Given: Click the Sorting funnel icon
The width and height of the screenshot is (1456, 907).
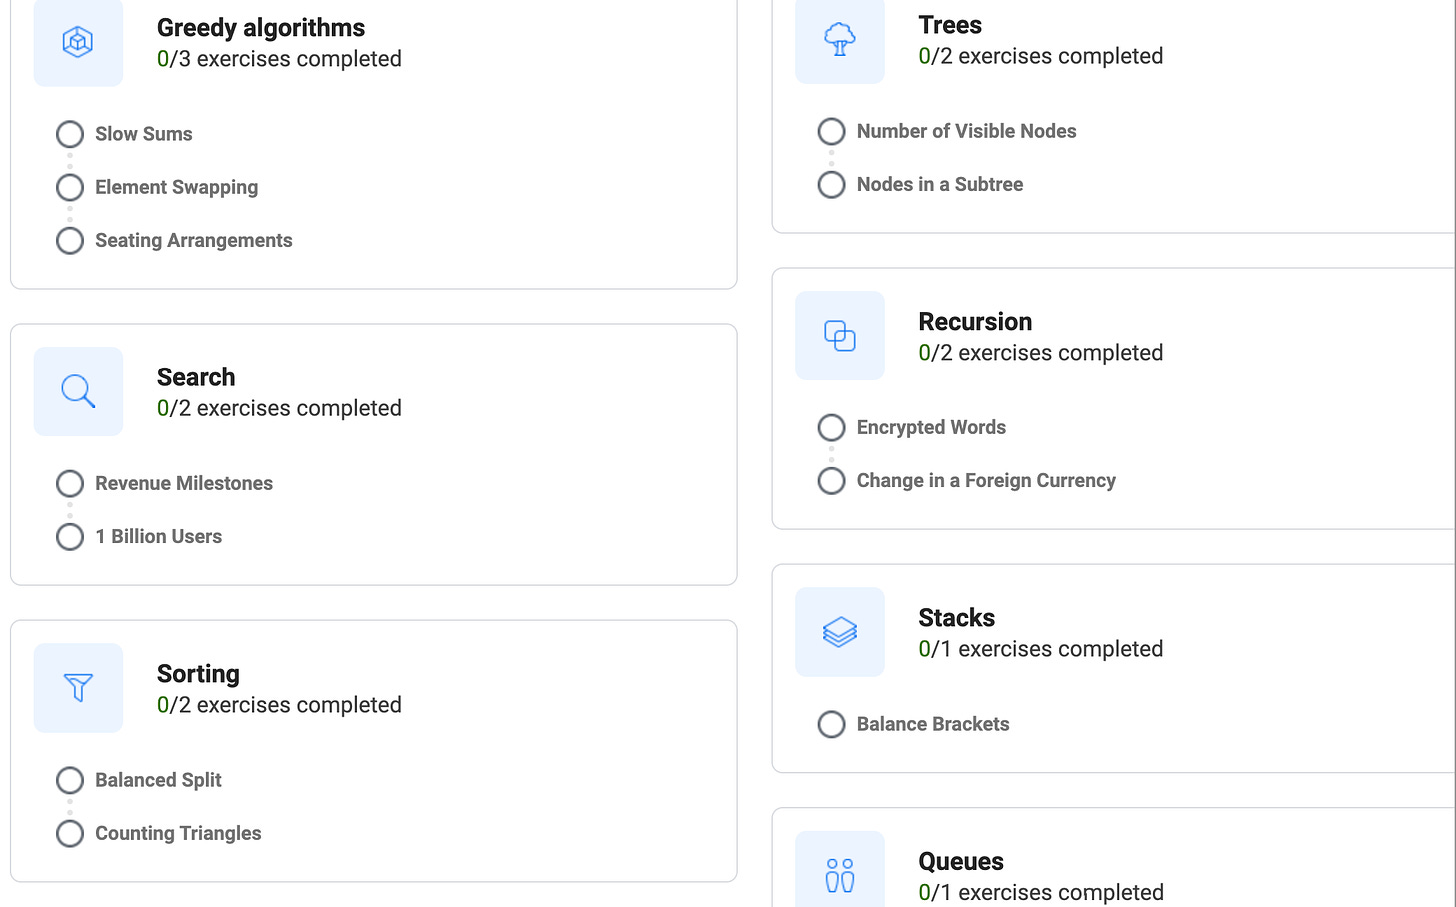Looking at the screenshot, I should pyautogui.click(x=78, y=688).
